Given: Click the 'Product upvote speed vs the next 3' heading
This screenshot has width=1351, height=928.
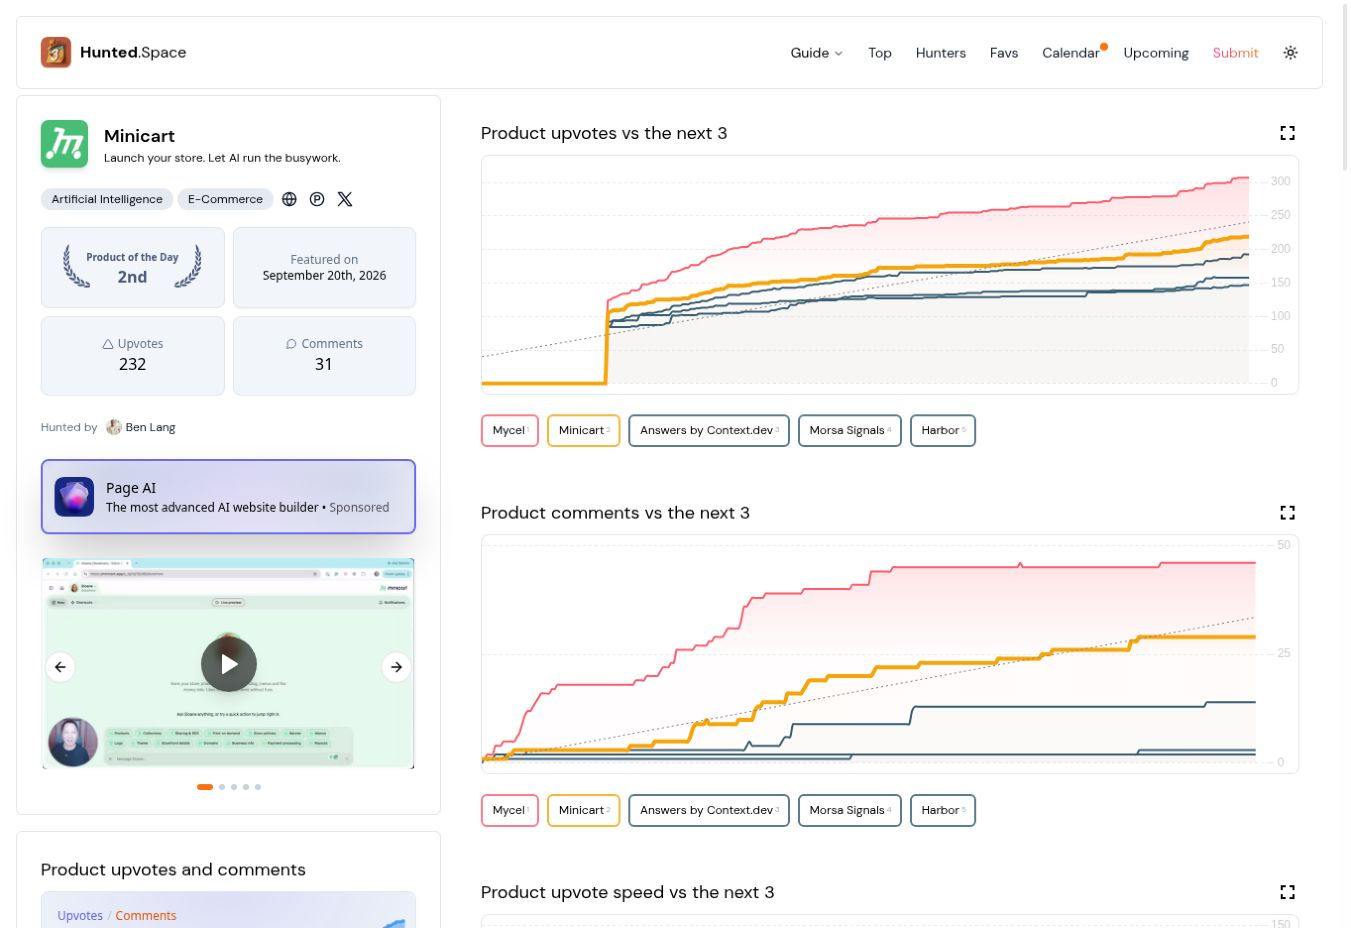Looking at the screenshot, I should [x=628, y=892].
